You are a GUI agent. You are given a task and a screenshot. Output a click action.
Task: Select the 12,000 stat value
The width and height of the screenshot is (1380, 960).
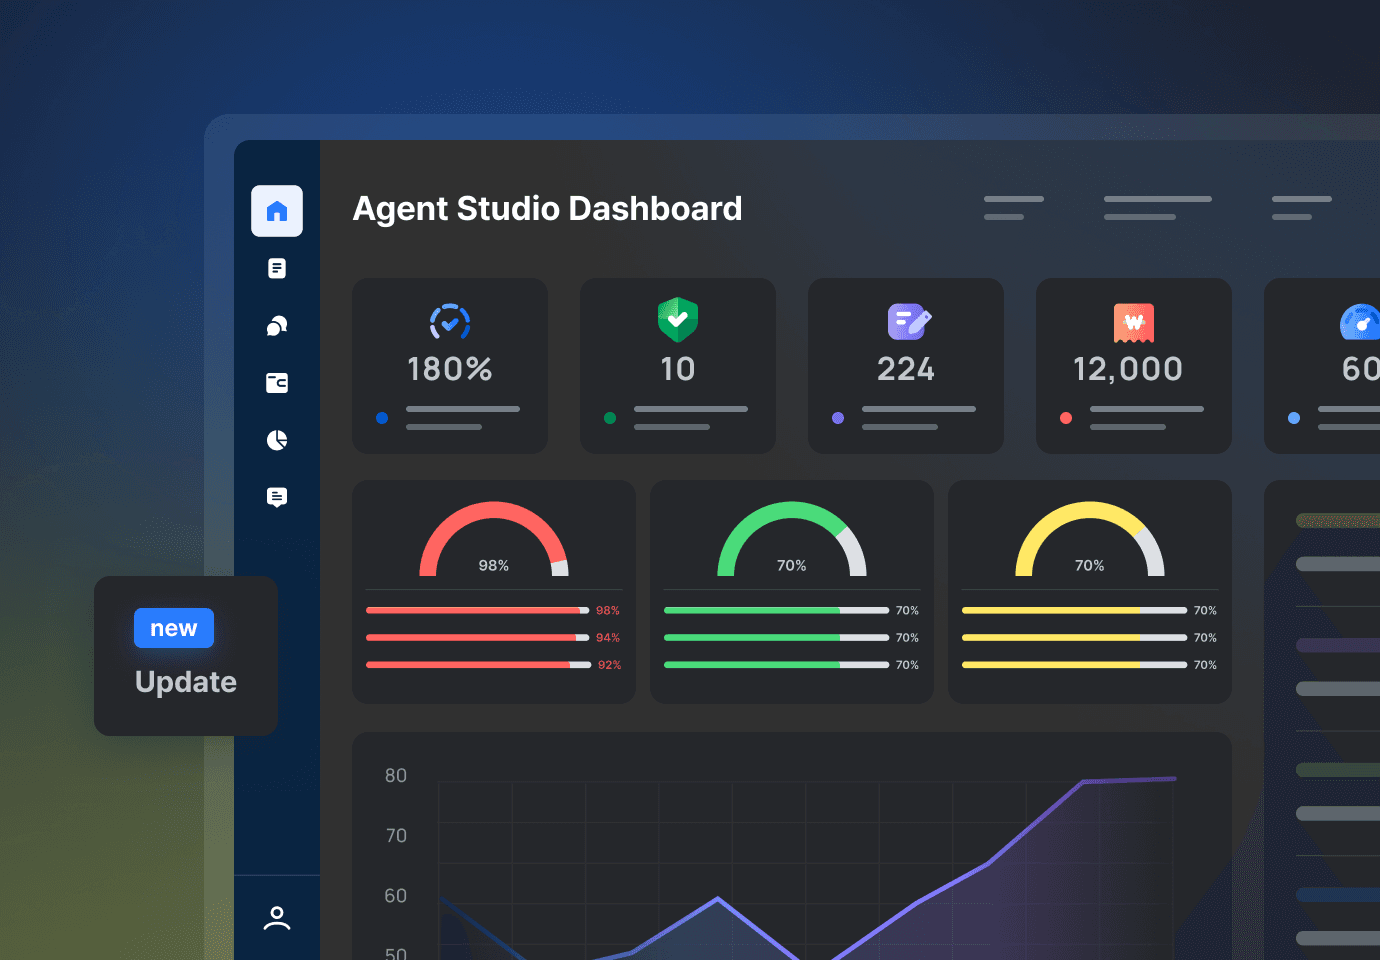click(x=1128, y=369)
